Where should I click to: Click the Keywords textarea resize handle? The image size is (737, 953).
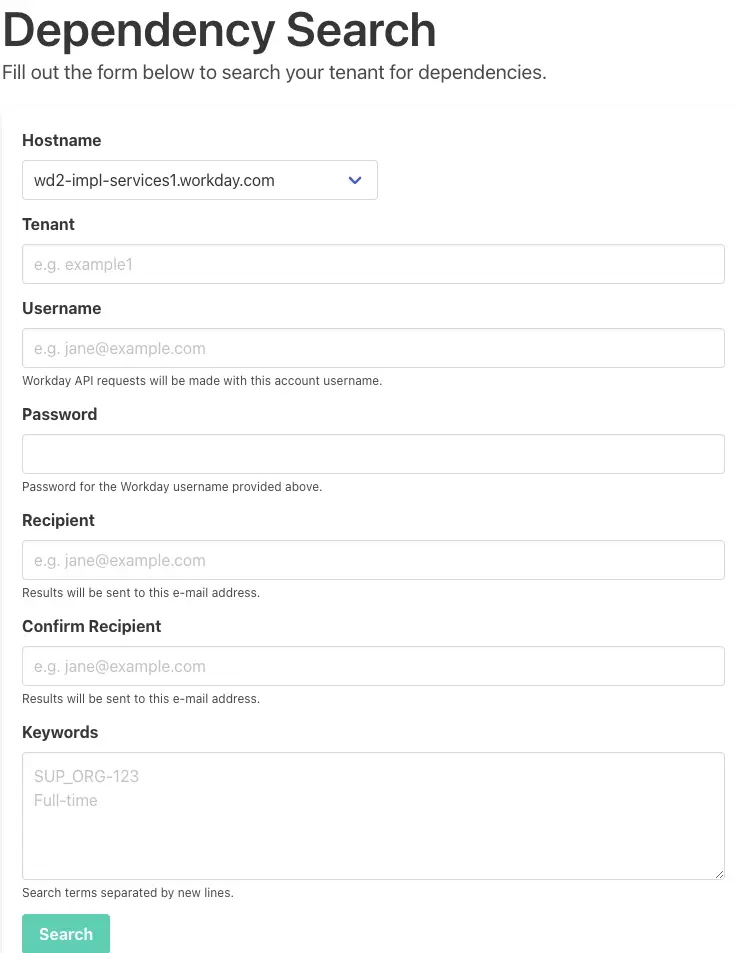[x=719, y=874]
